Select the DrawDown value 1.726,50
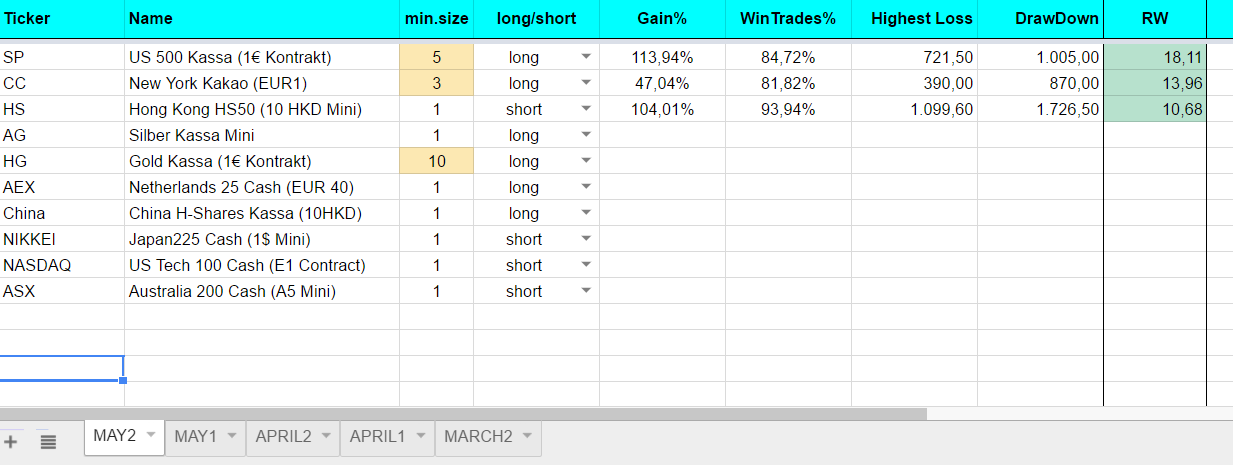The height and width of the screenshot is (465, 1233). coord(1040,109)
